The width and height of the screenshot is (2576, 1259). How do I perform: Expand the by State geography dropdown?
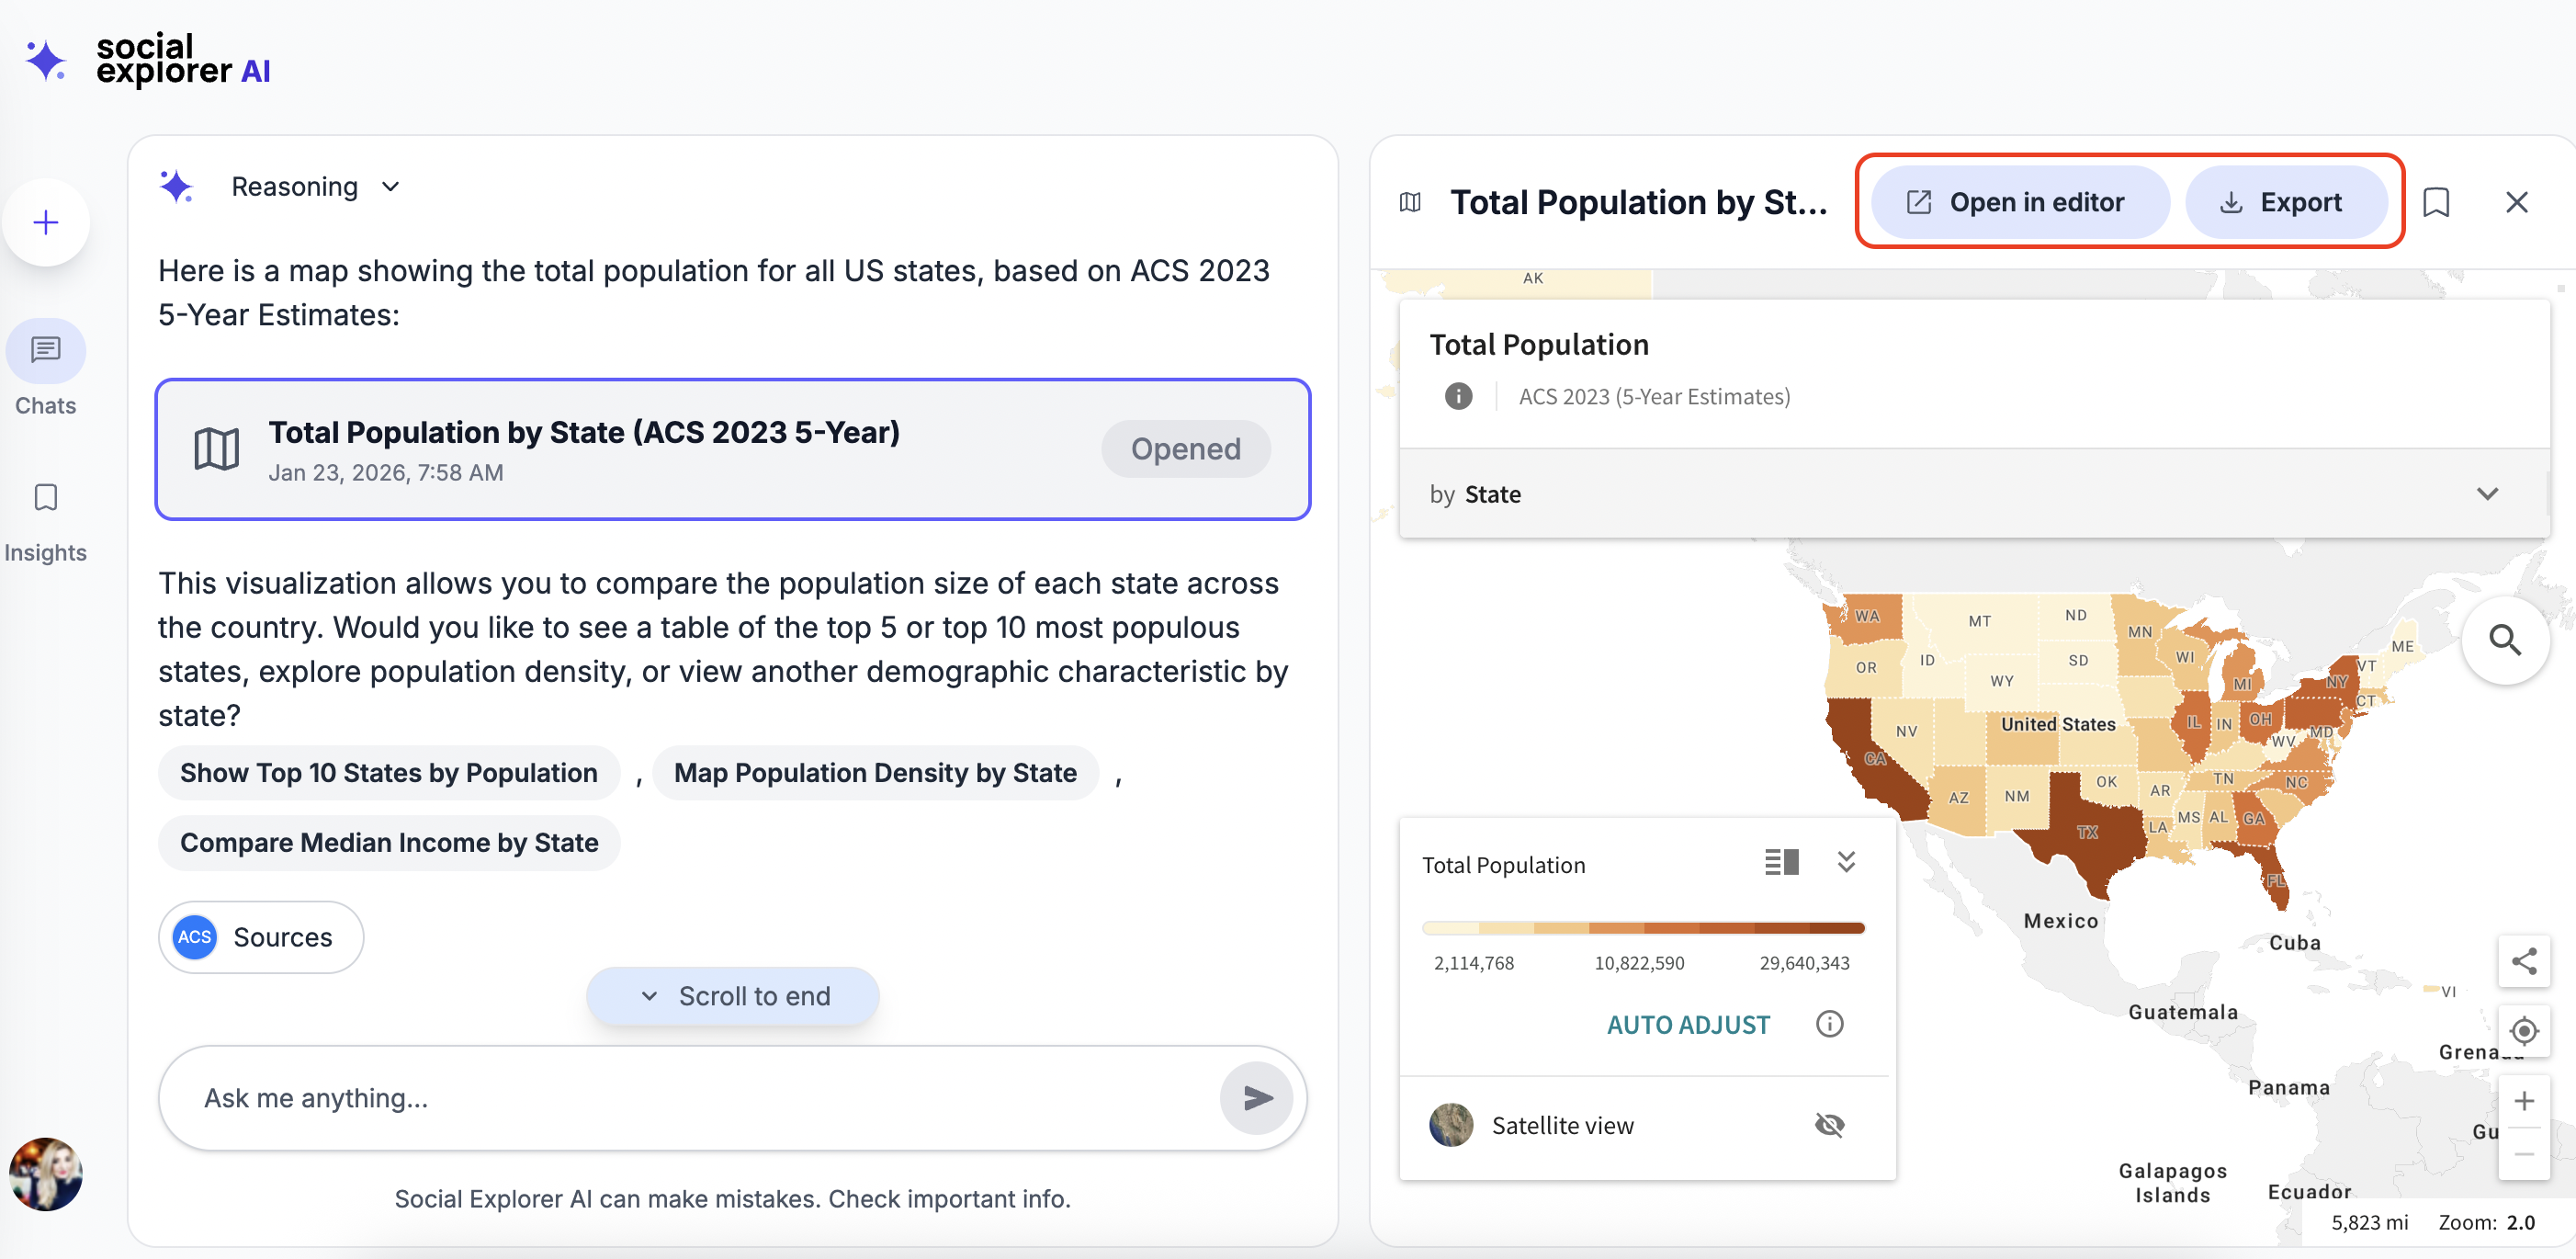[2486, 494]
